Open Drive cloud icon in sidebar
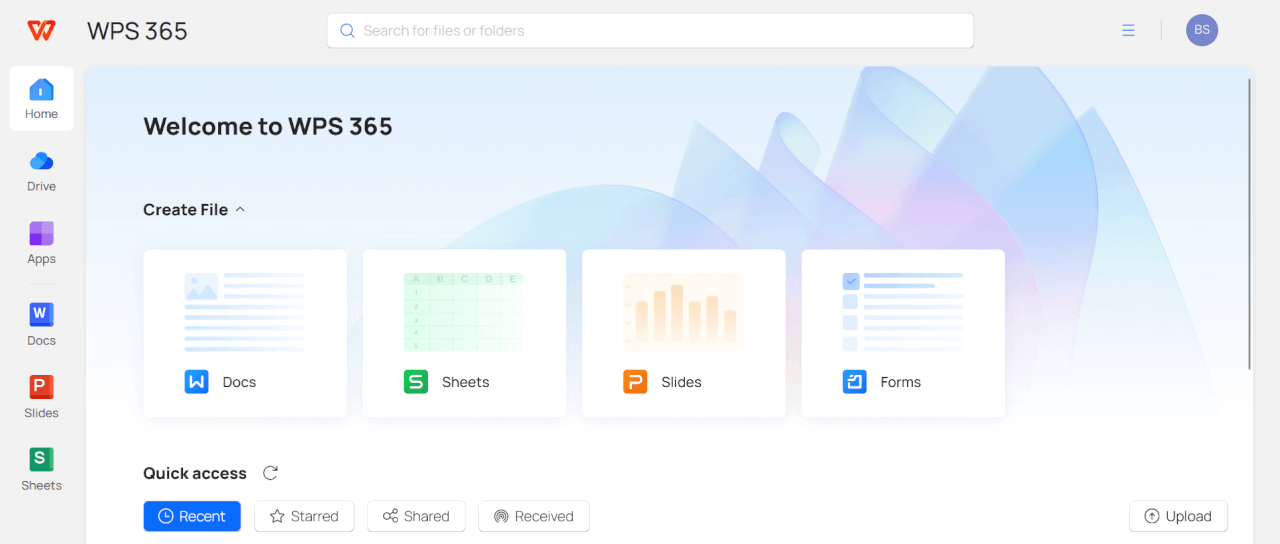This screenshot has width=1280, height=544. (41, 161)
